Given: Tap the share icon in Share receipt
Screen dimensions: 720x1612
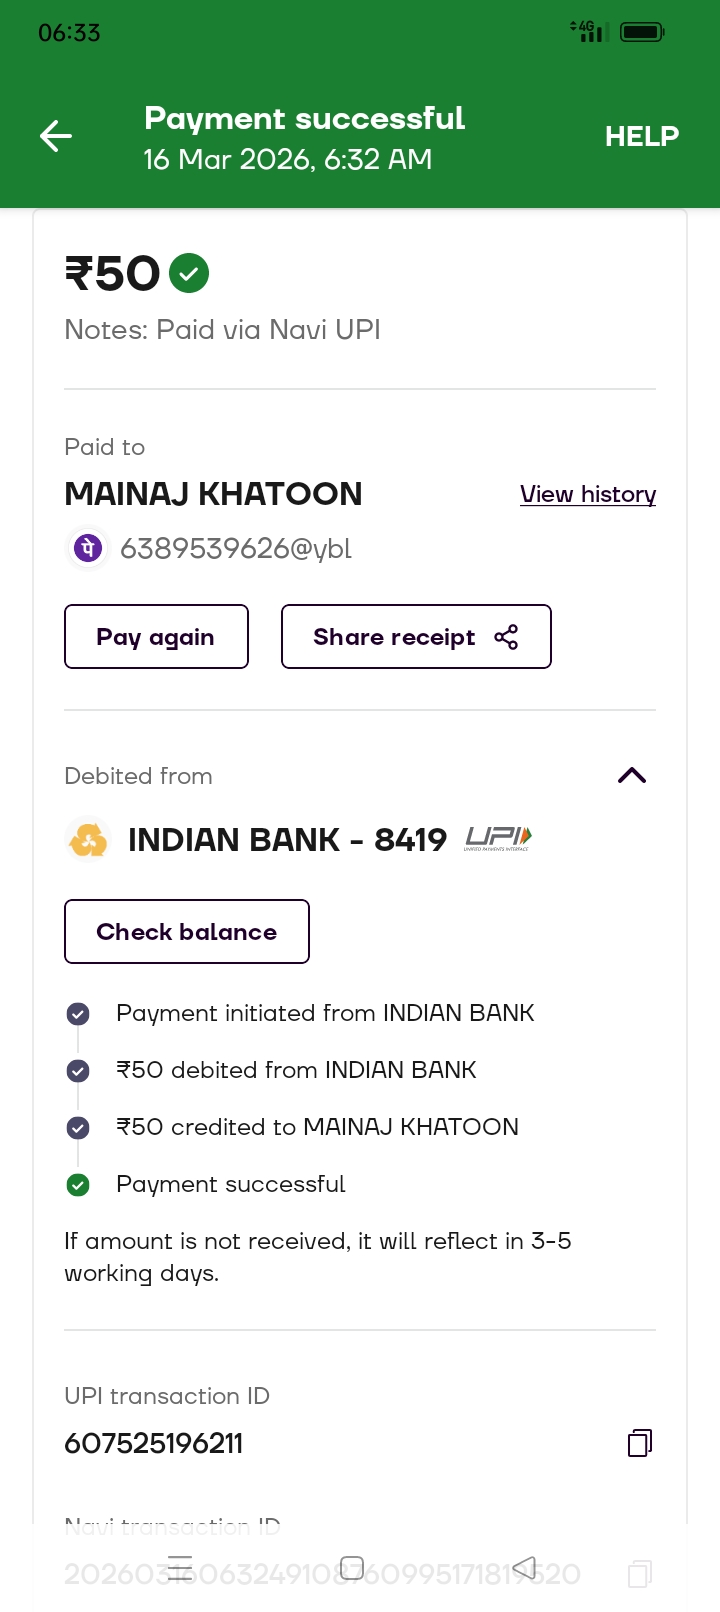Looking at the screenshot, I should tap(506, 637).
